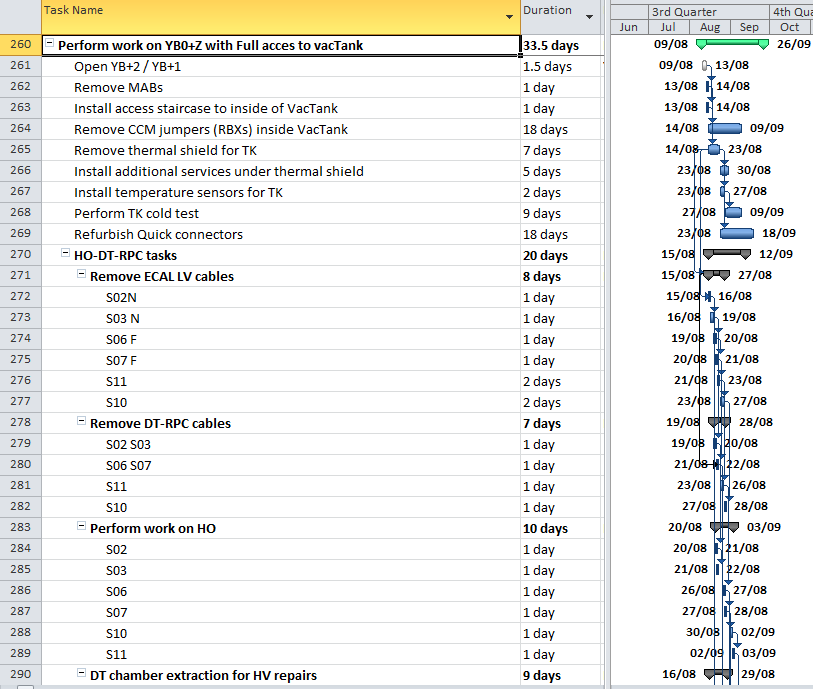Image resolution: width=813 pixels, height=689 pixels.
Task: Select task 'S06 F'
Action: (121, 340)
